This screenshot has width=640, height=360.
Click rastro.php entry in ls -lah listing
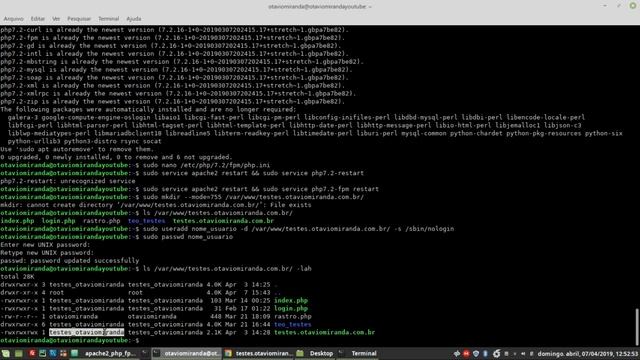coord(293,317)
